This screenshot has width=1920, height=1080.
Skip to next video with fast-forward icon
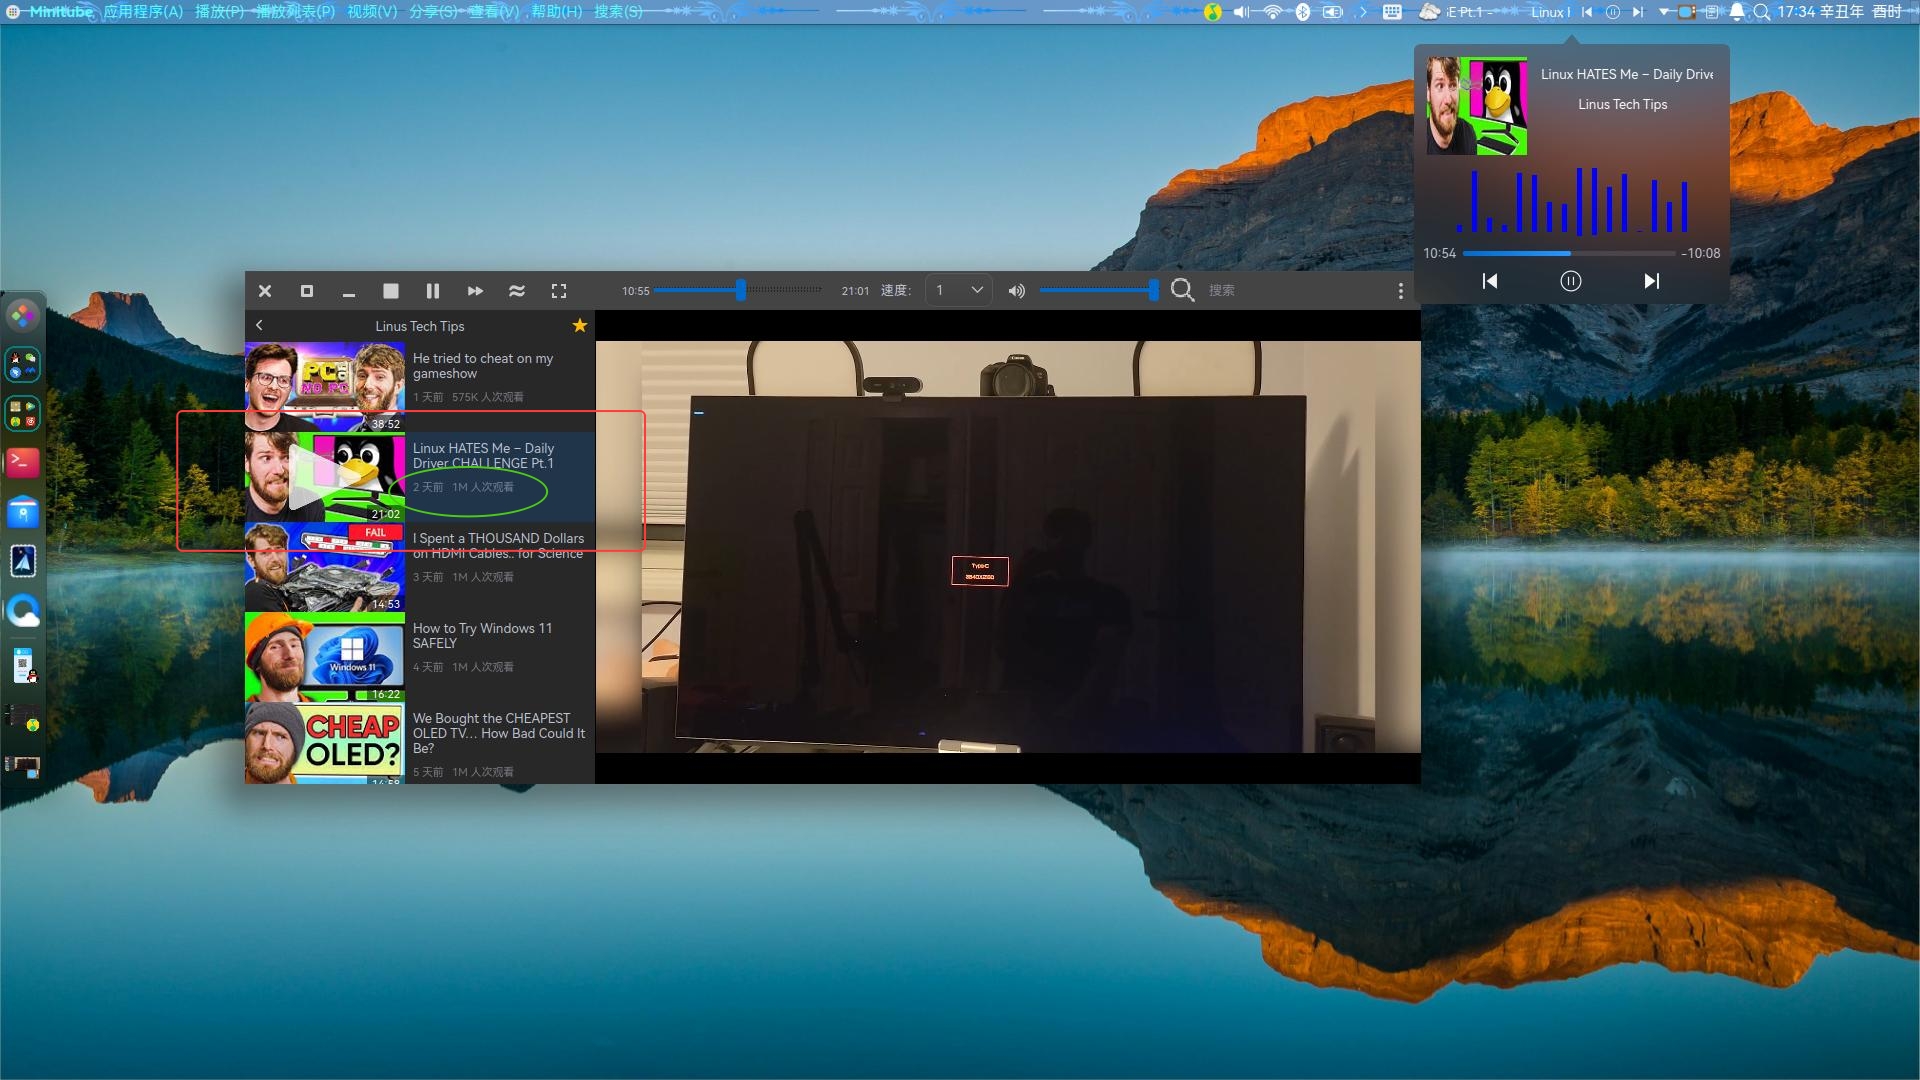tap(475, 291)
